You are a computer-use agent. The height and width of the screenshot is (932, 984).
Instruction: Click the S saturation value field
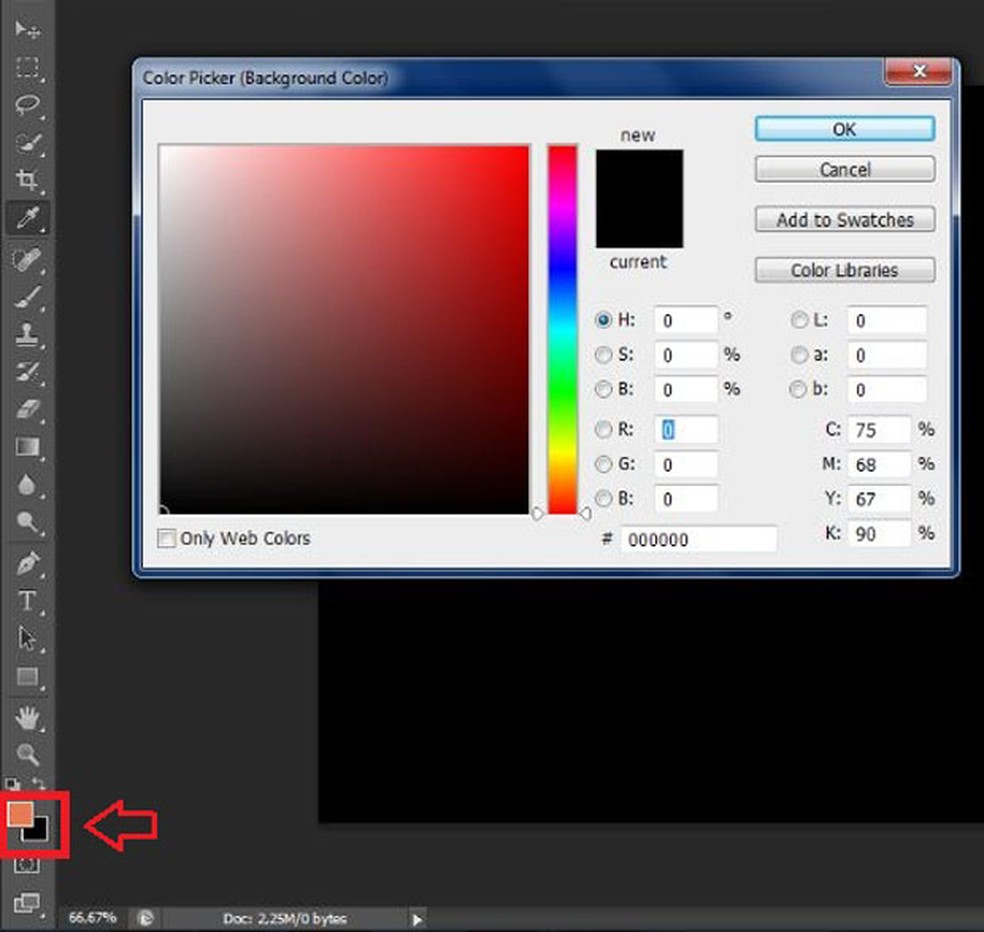(686, 355)
